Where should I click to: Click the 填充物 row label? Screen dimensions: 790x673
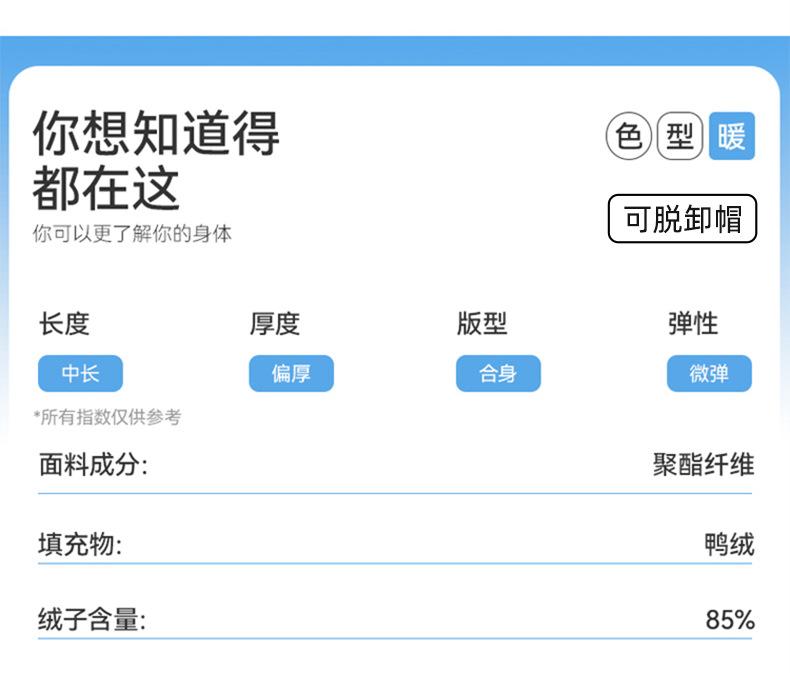(x=80, y=545)
